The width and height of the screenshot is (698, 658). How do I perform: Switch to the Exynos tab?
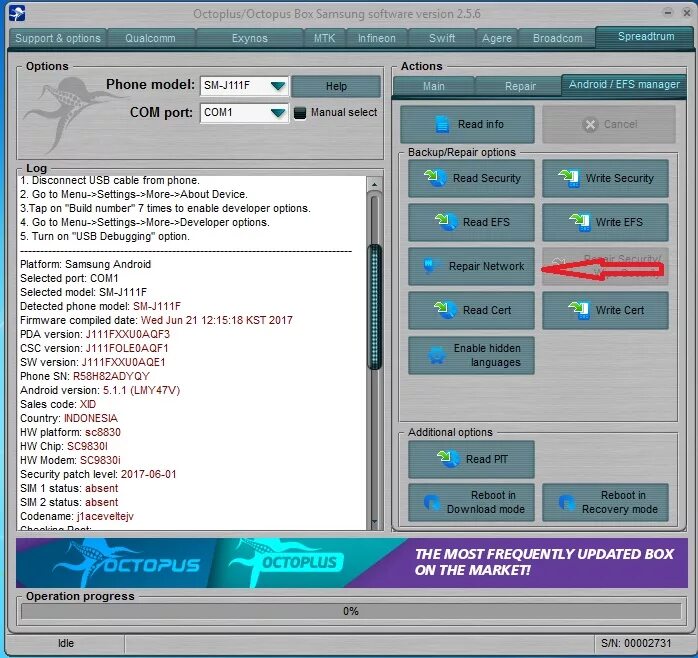(x=250, y=38)
